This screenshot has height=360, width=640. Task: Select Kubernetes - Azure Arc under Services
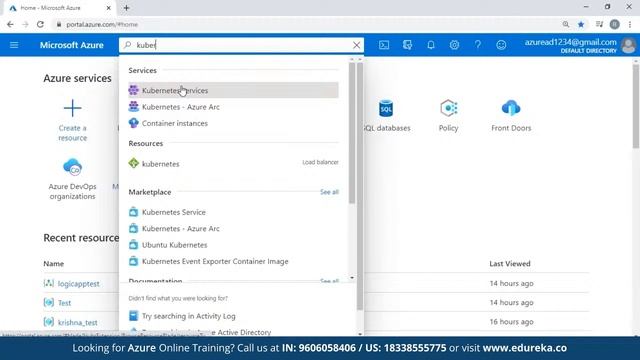point(233,107)
